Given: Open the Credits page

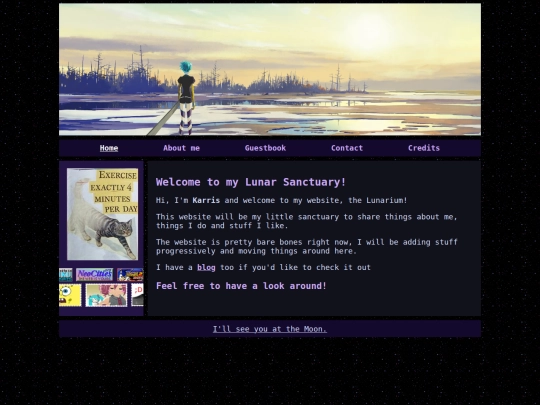Looking at the screenshot, I should point(424,148).
